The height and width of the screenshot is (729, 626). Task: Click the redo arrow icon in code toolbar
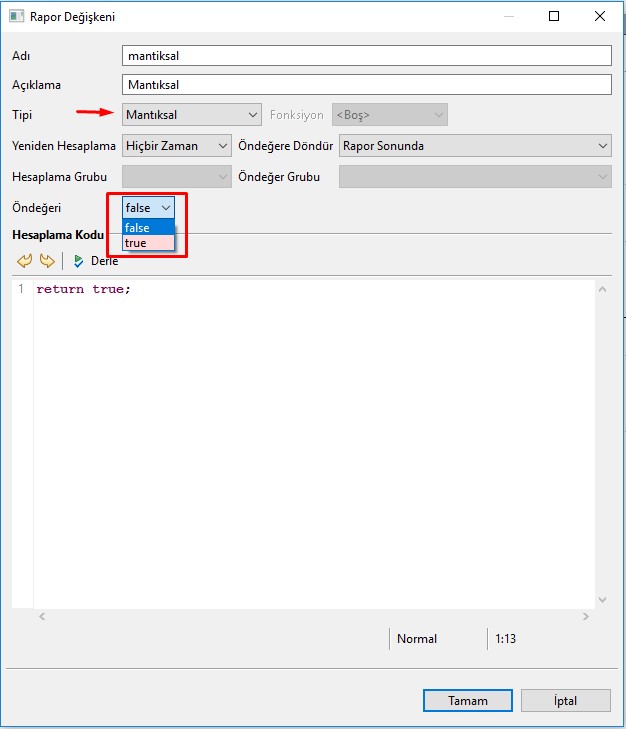click(x=47, y=261)
